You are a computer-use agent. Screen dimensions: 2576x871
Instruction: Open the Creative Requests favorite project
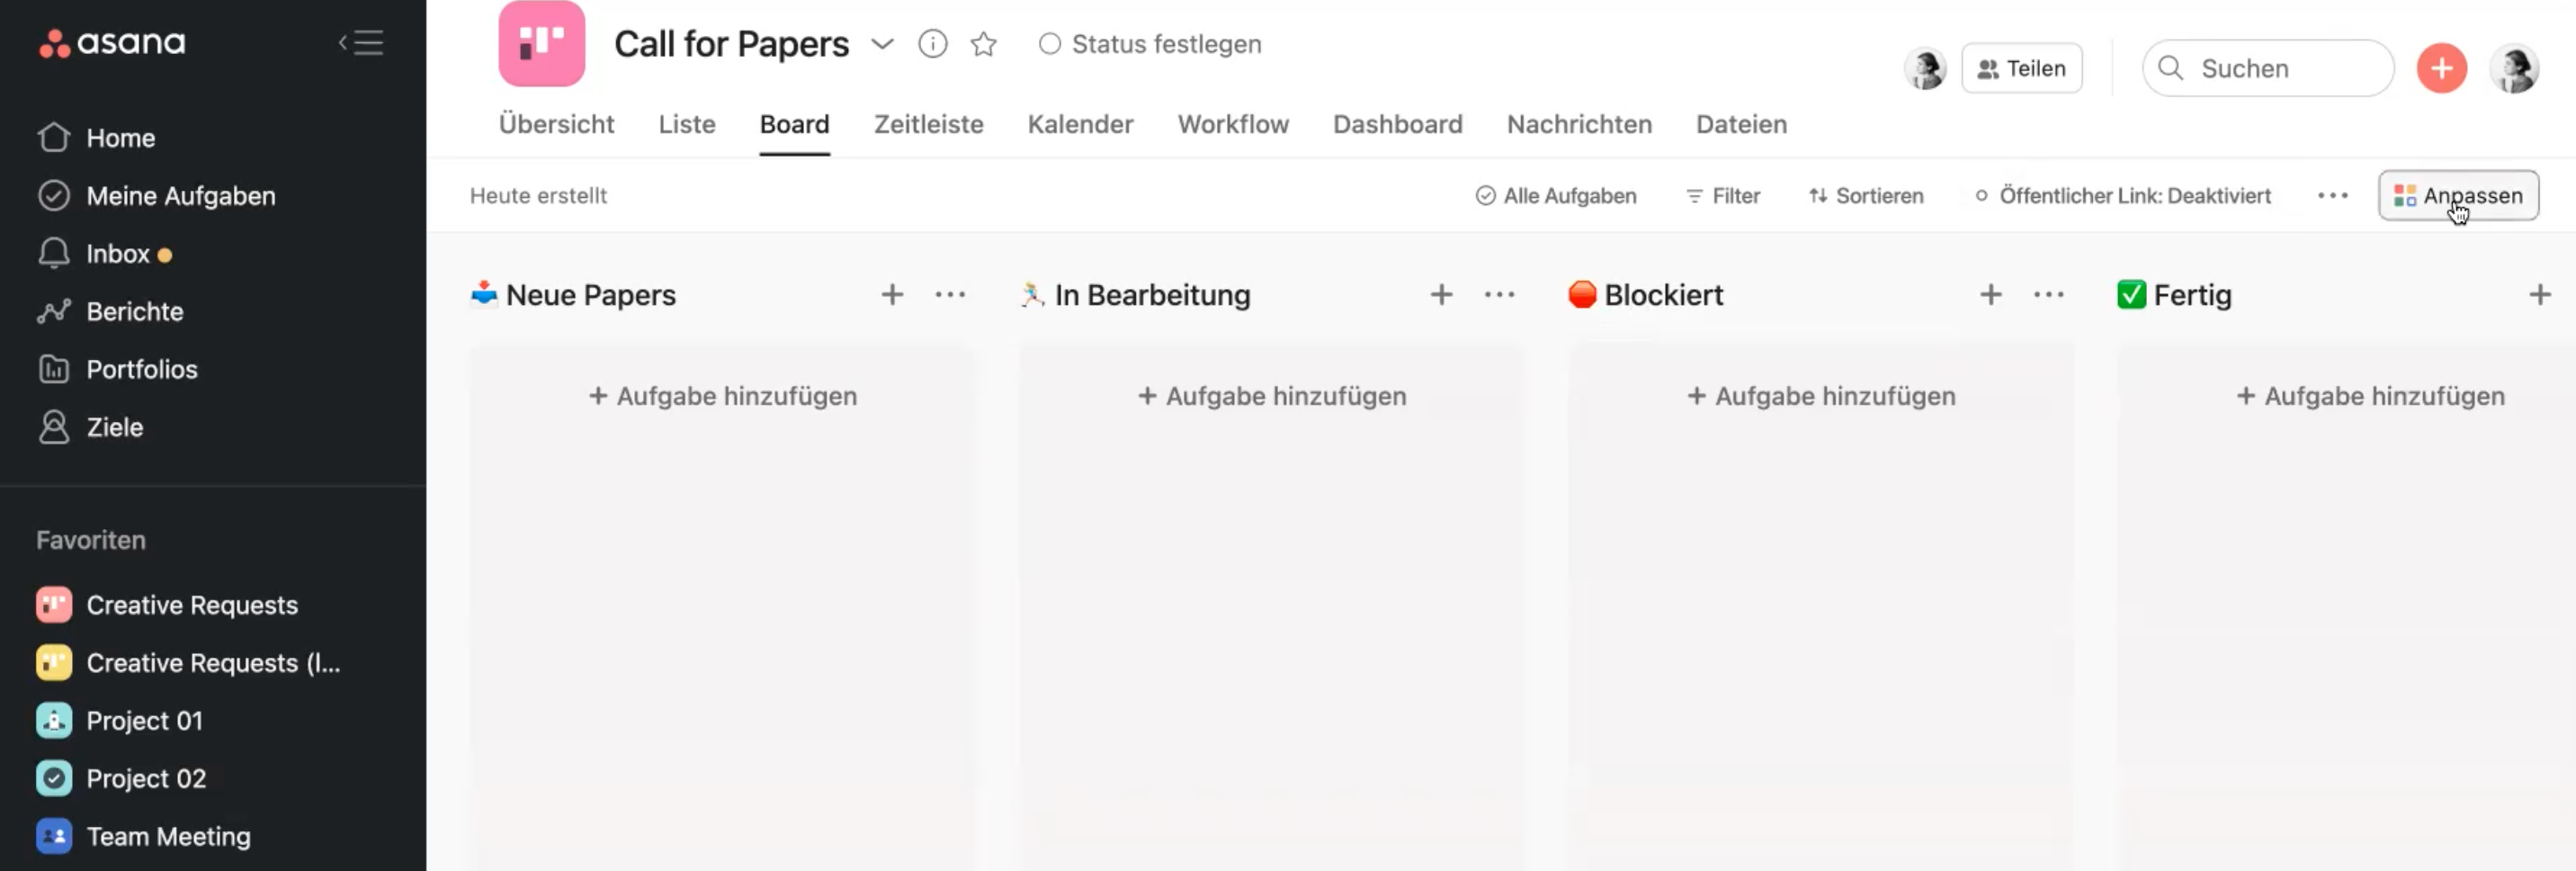191,605
